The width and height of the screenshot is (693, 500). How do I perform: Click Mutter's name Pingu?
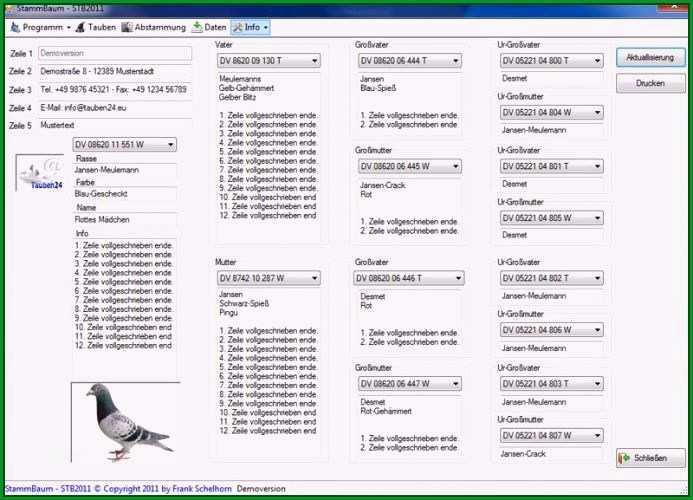[228, 312]
